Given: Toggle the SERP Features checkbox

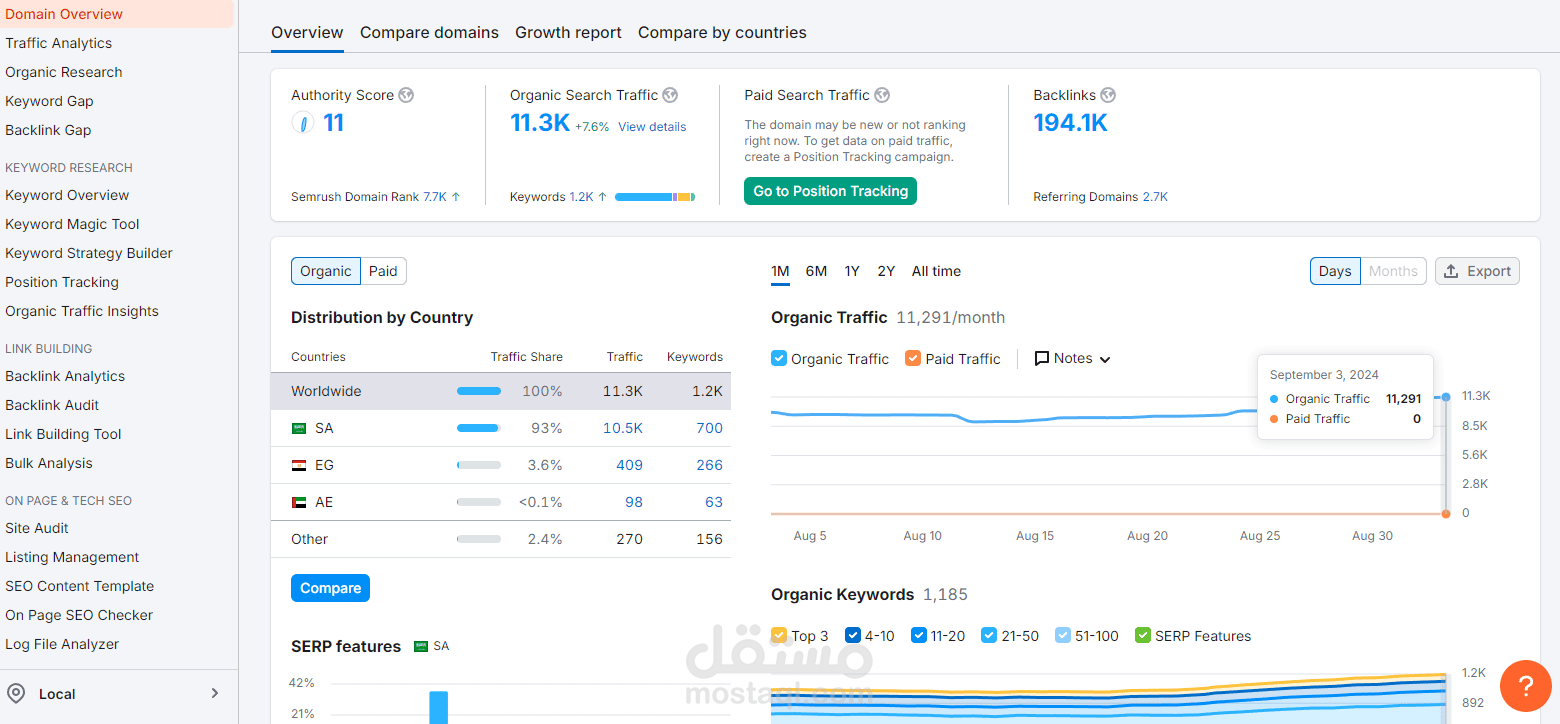Looking at the screenshot, I should pos(1143,635).
